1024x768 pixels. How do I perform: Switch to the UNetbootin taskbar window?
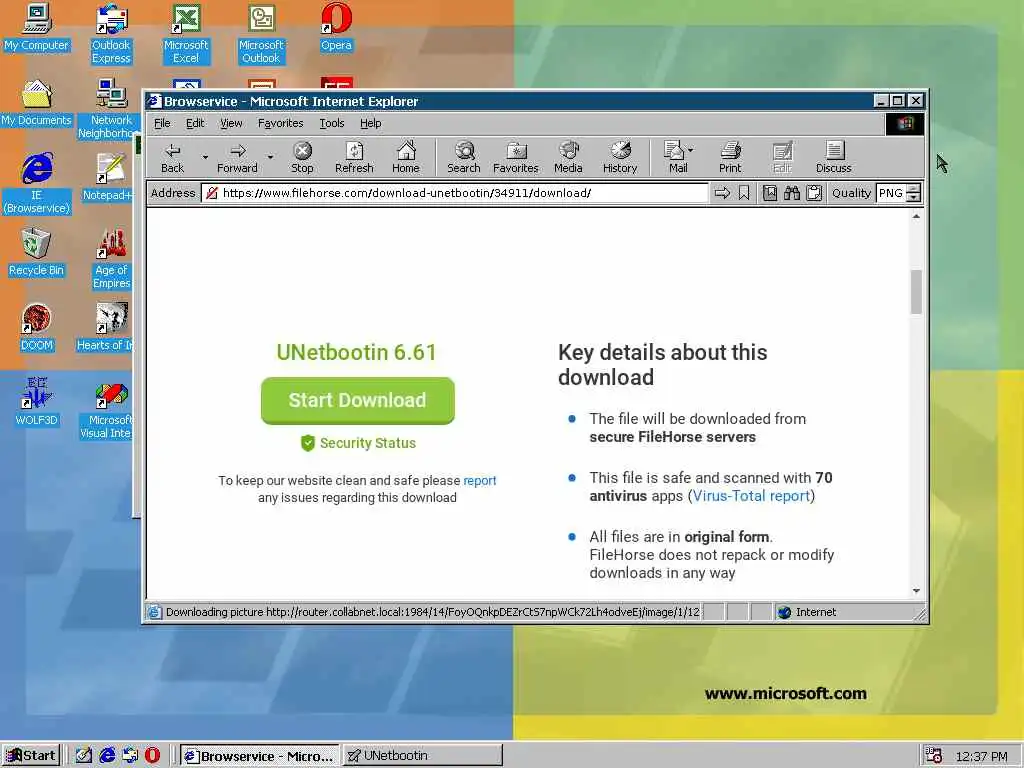[x=423, y=756]
